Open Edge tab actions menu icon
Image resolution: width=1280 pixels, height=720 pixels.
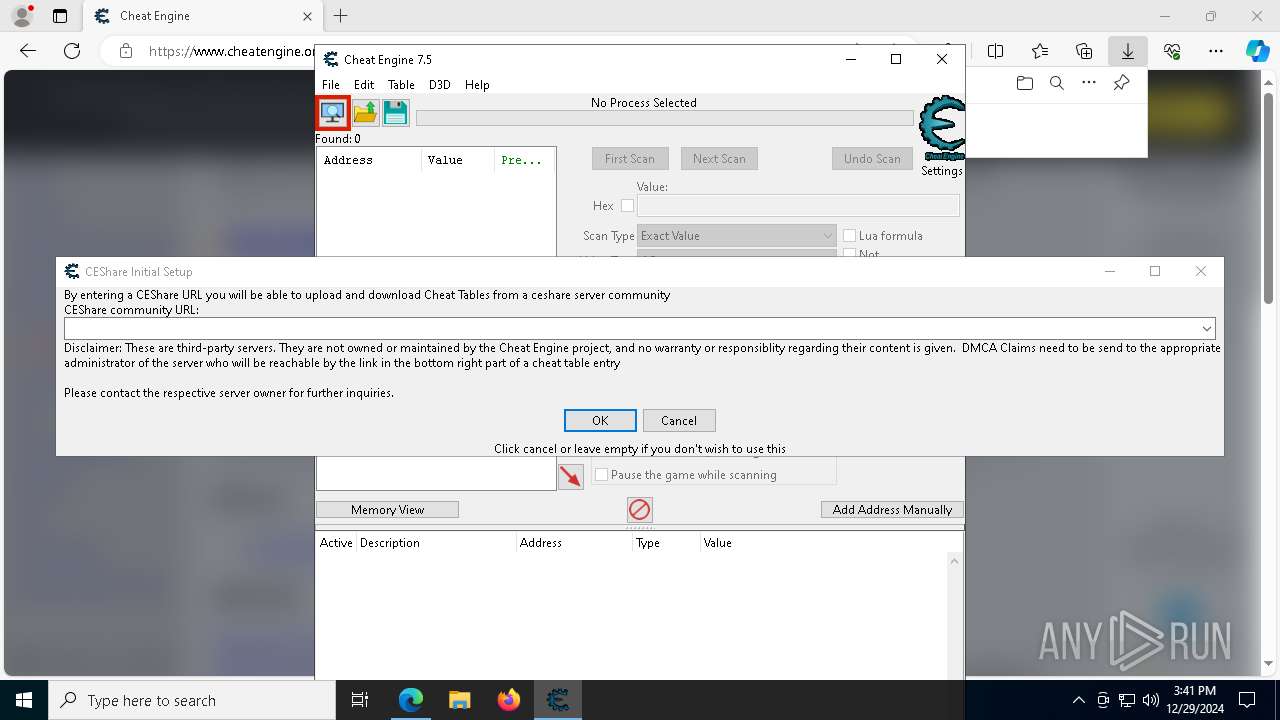tap(60, 16)
